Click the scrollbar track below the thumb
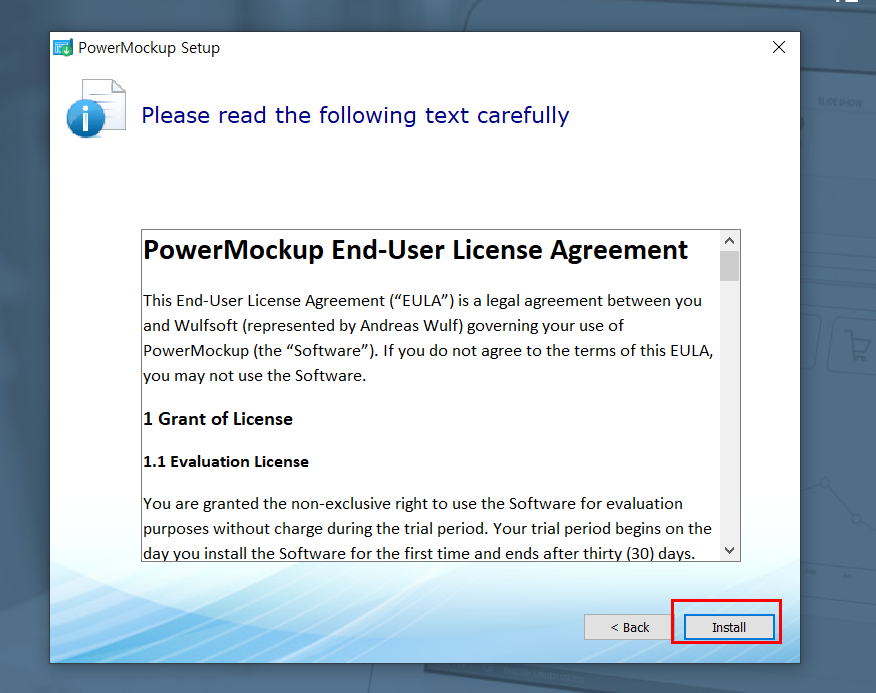Image resolution: width=876 pixels, height=693 pixels. pyautogui.click(x=729, y=411)
